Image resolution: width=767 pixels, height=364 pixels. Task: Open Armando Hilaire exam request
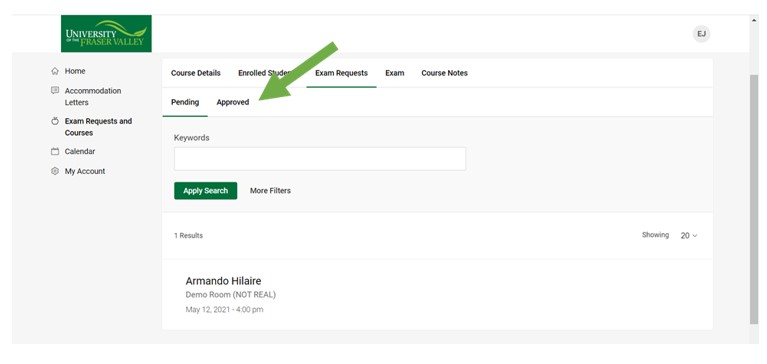(x=224, y=281)
